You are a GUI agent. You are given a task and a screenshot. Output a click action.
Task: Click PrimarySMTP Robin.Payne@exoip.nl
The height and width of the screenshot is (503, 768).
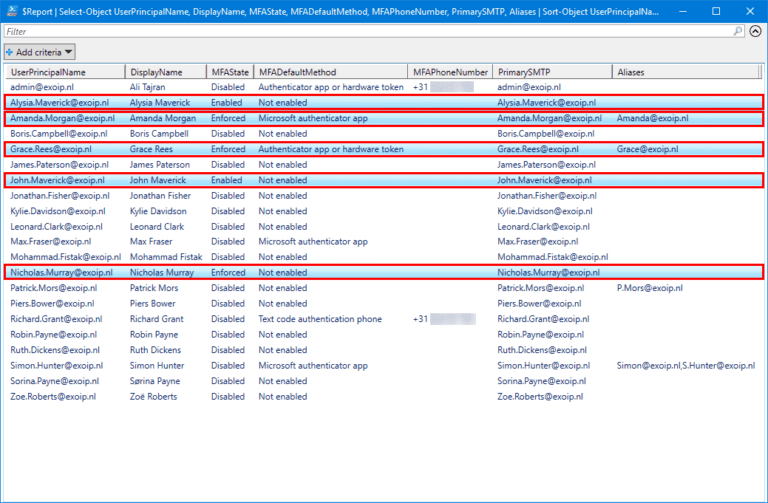click(540, 335)
